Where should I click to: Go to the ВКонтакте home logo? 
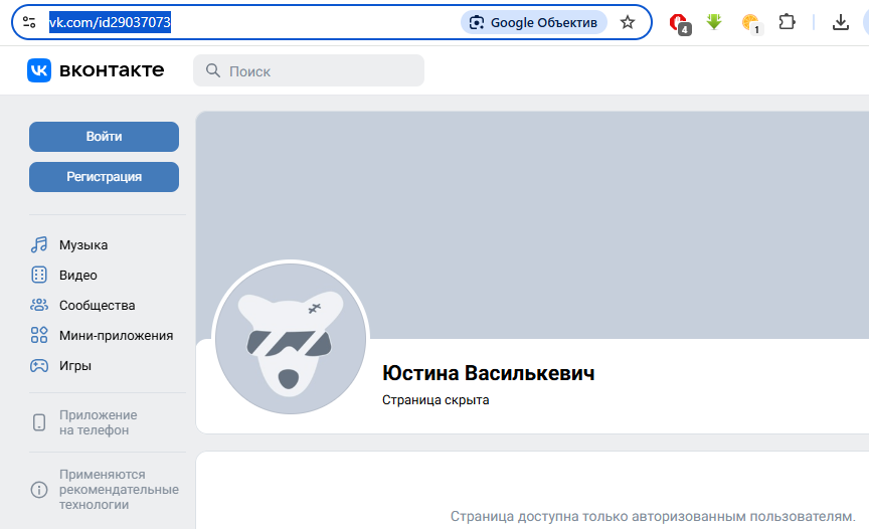coord(96,70)
